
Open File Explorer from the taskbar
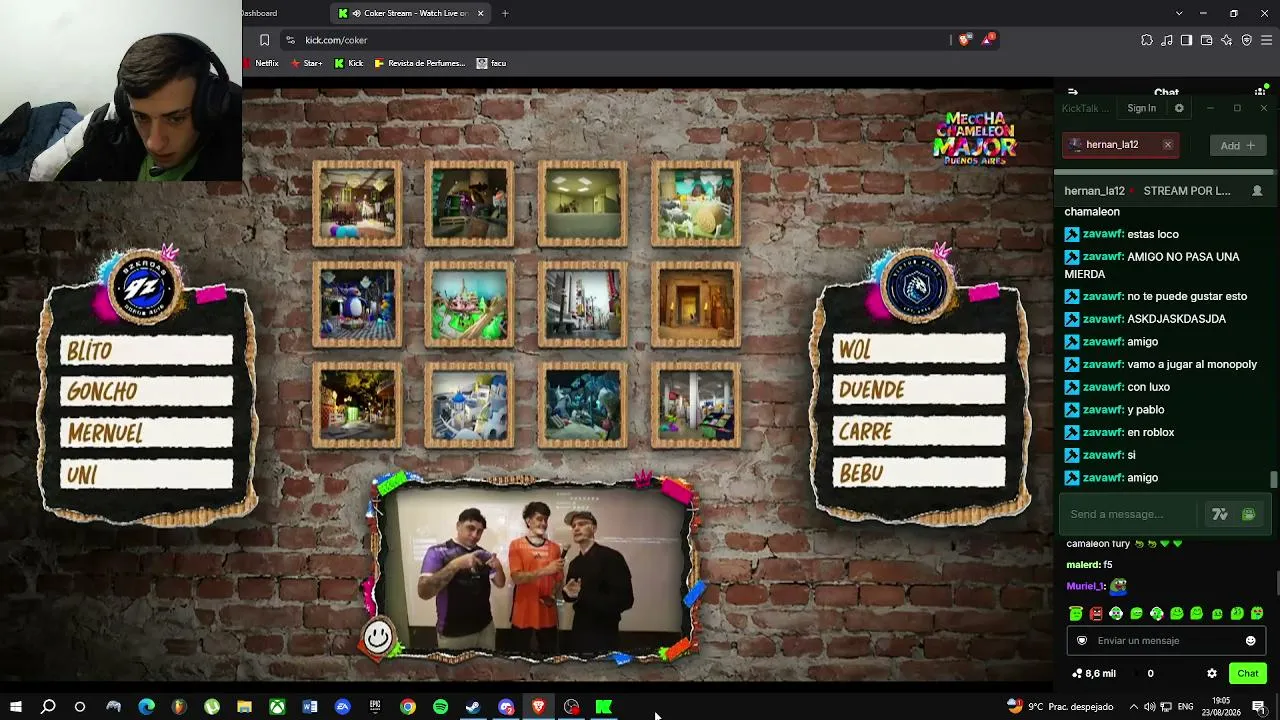point(244,707)
